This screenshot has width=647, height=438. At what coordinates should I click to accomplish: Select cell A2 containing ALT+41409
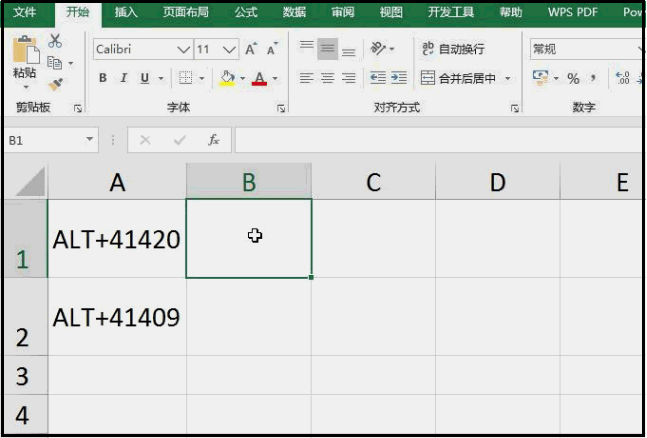click(116, 317)
